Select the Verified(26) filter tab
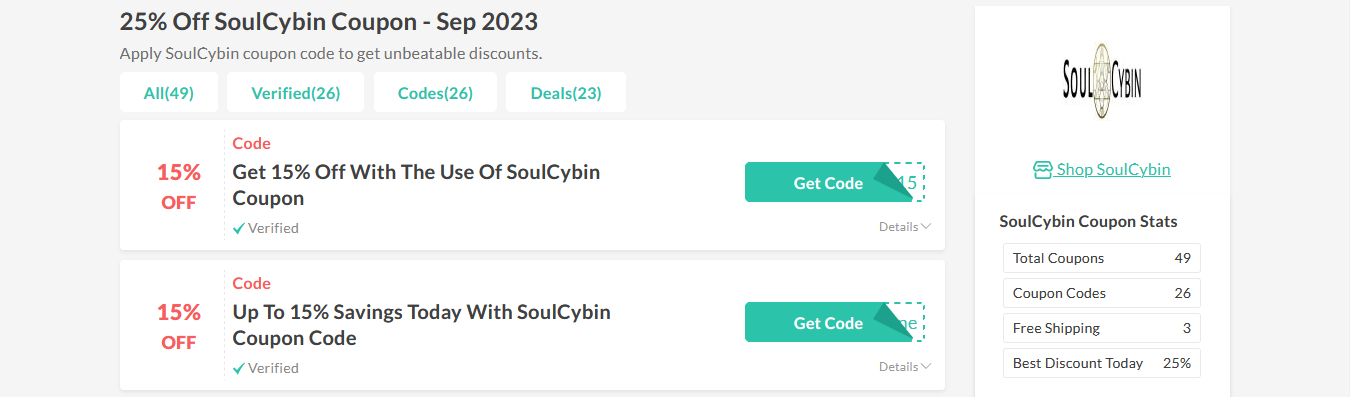The height and width of the screenshot is (397, 1350). [x=296, y=93]
